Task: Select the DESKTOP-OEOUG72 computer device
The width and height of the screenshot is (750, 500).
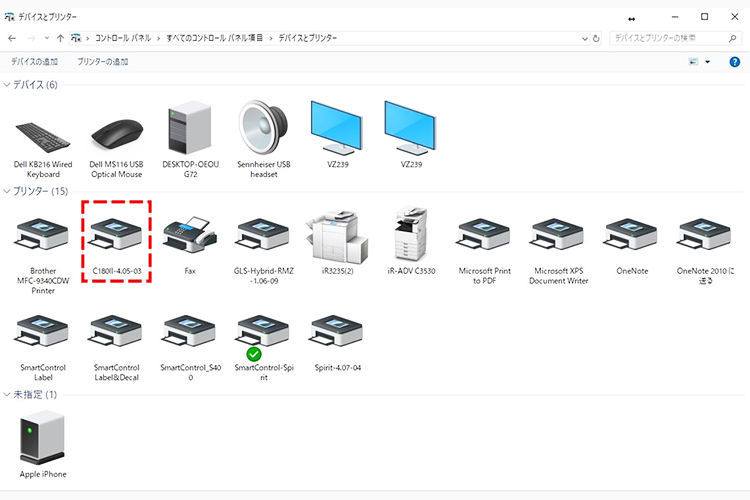Action: (x=190, y=141)
